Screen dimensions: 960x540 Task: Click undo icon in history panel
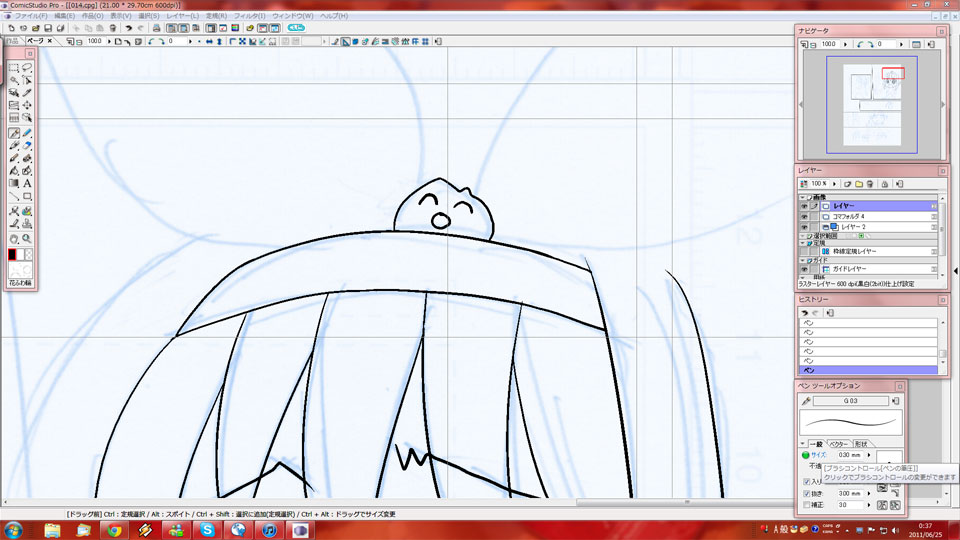point(805,313)
